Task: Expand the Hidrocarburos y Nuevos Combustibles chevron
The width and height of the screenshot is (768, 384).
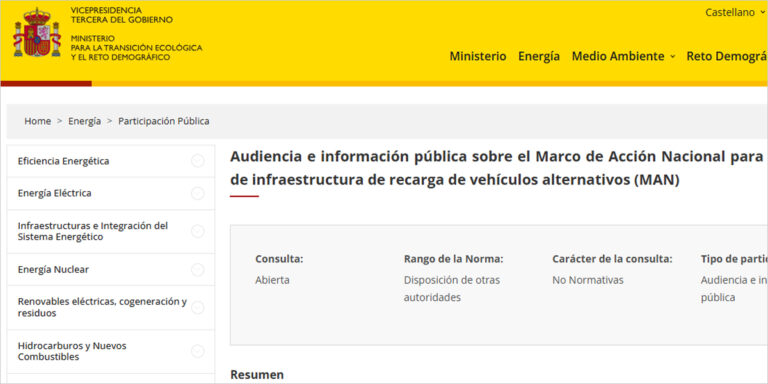Action: [197, 351]
